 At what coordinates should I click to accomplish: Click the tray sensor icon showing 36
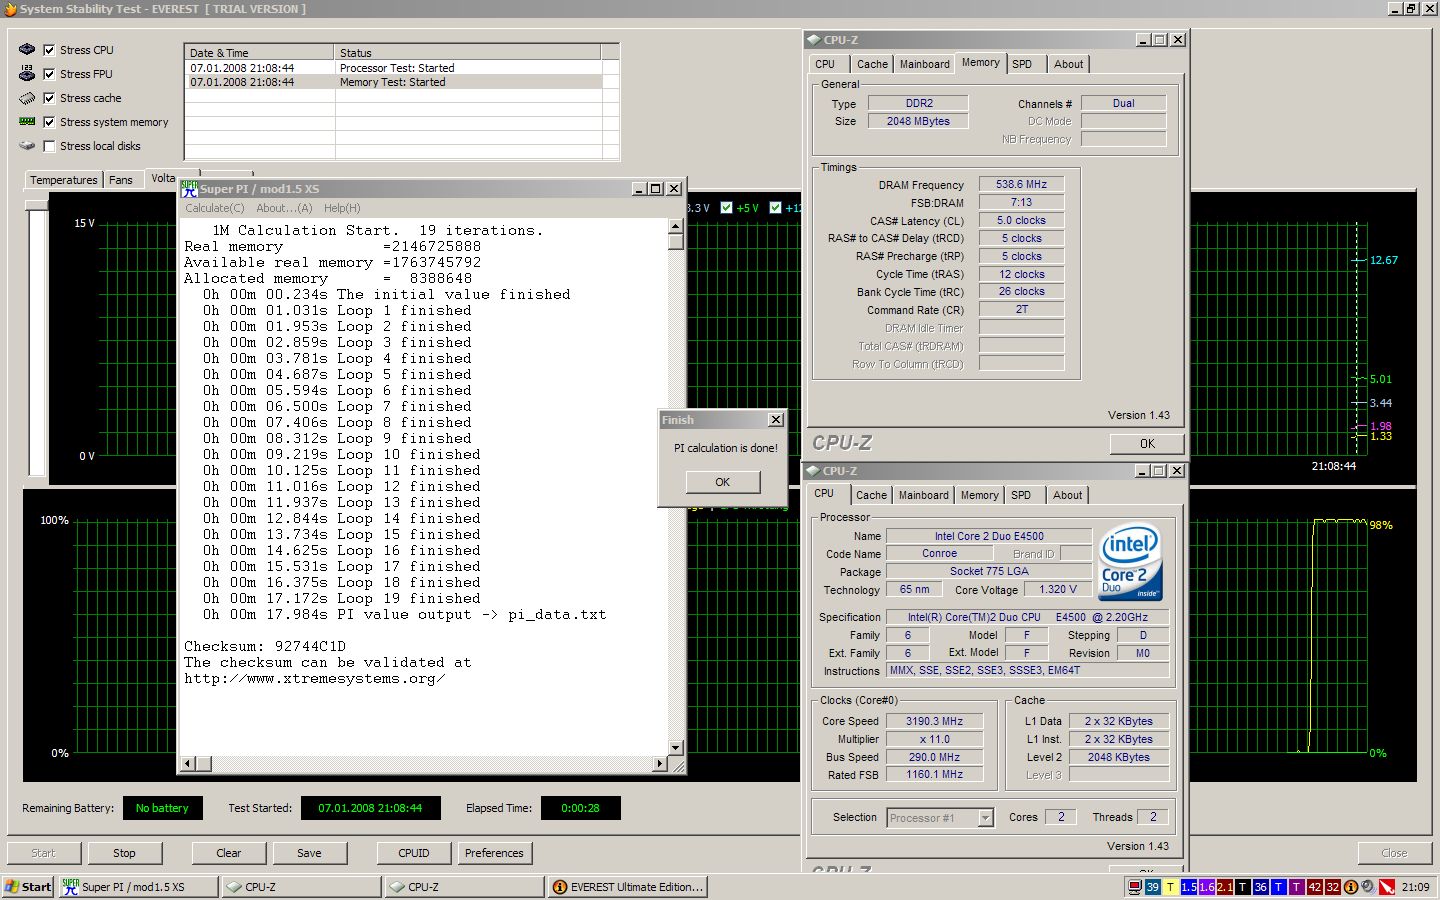(x=1260, y=887)
